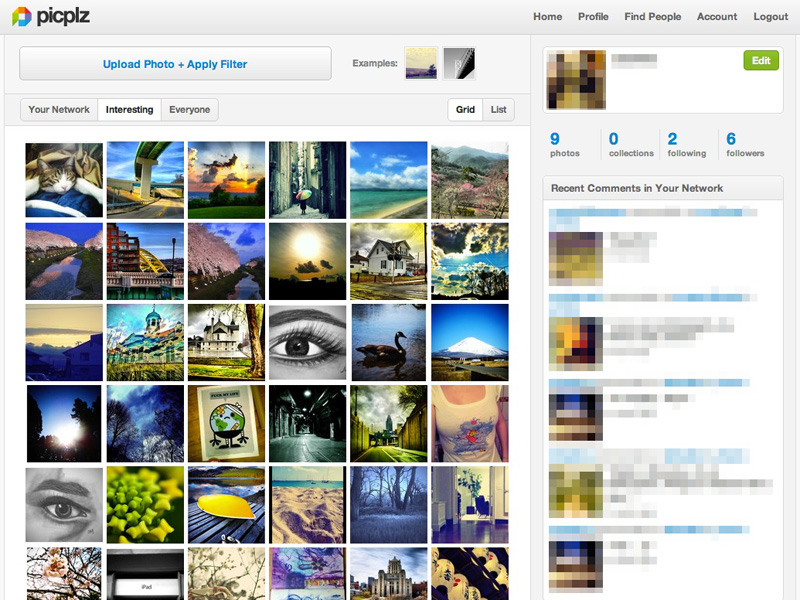Screen dimensions: 800x600
Task: Open Find People
Action: point(653,16)
